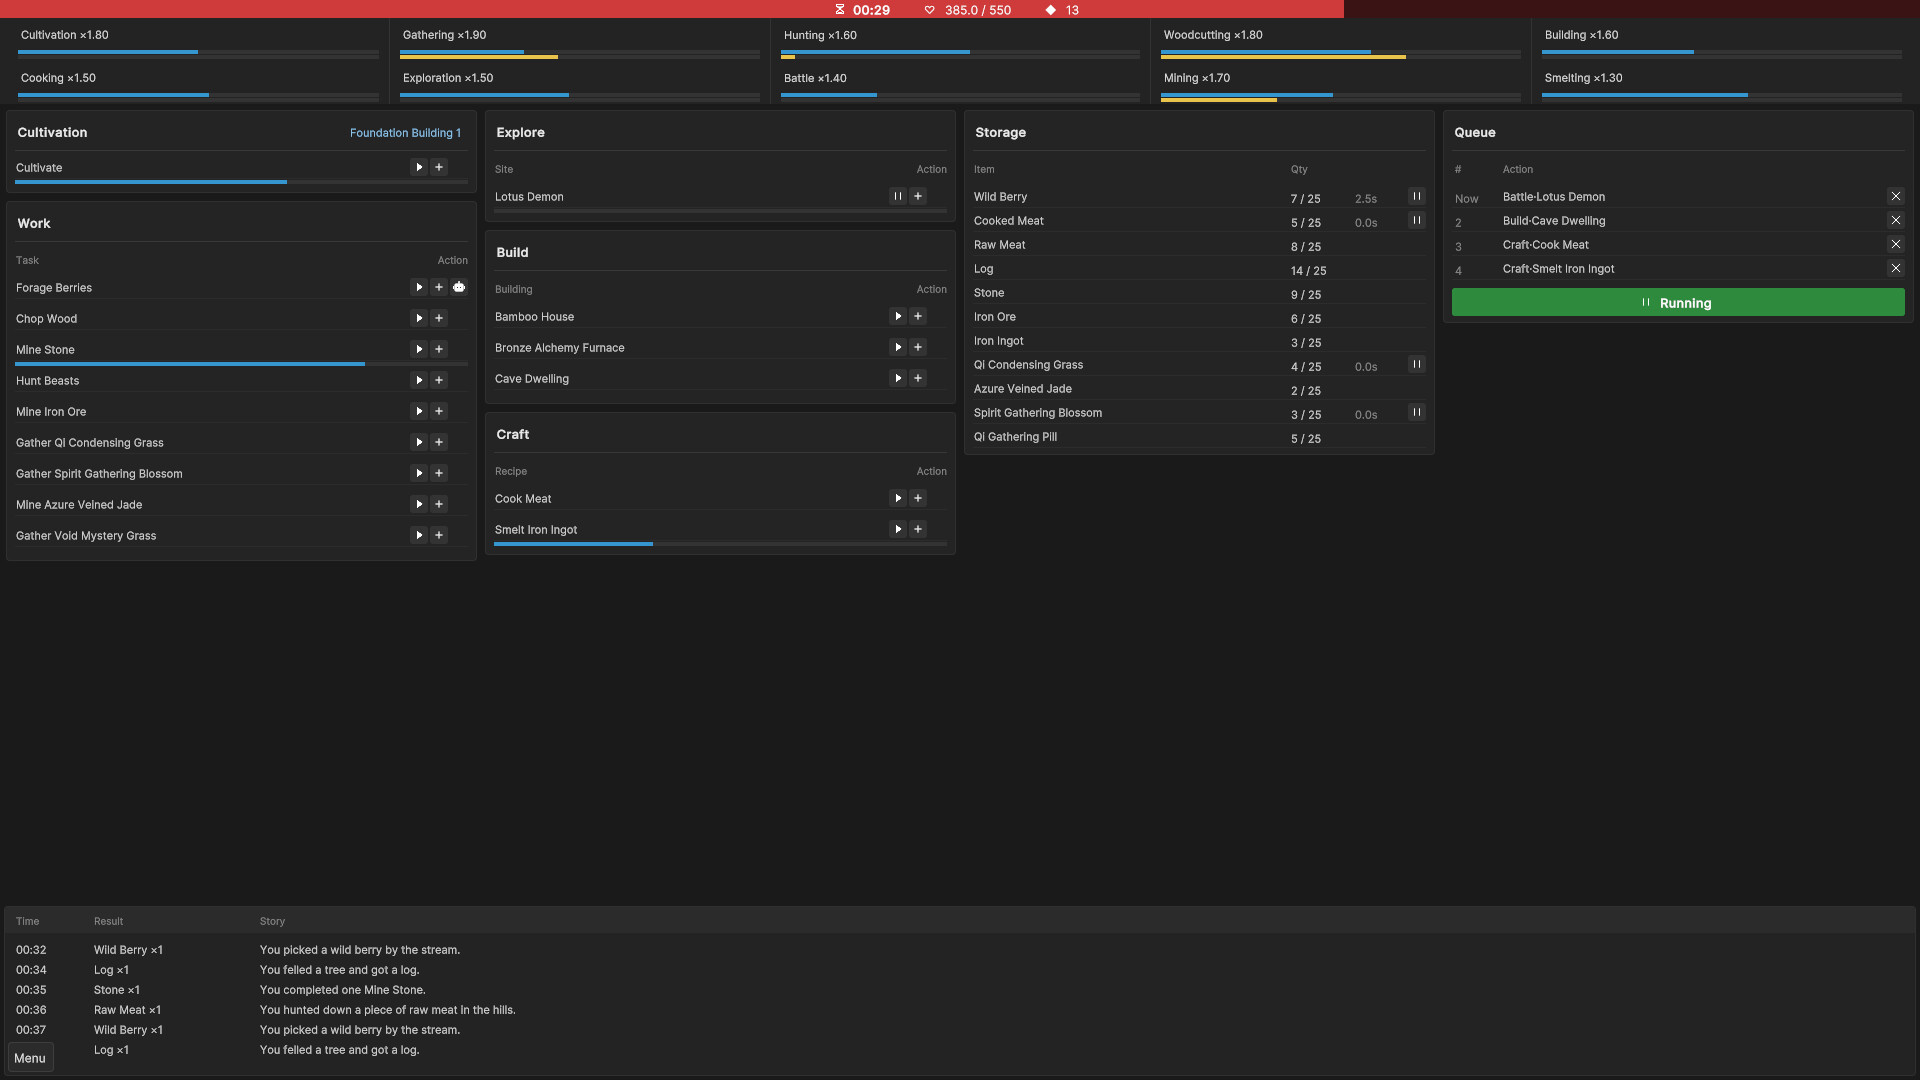Click the health value 385.0 / 550
Viewport: 1920px width, 1080px height.
(978, 10)
